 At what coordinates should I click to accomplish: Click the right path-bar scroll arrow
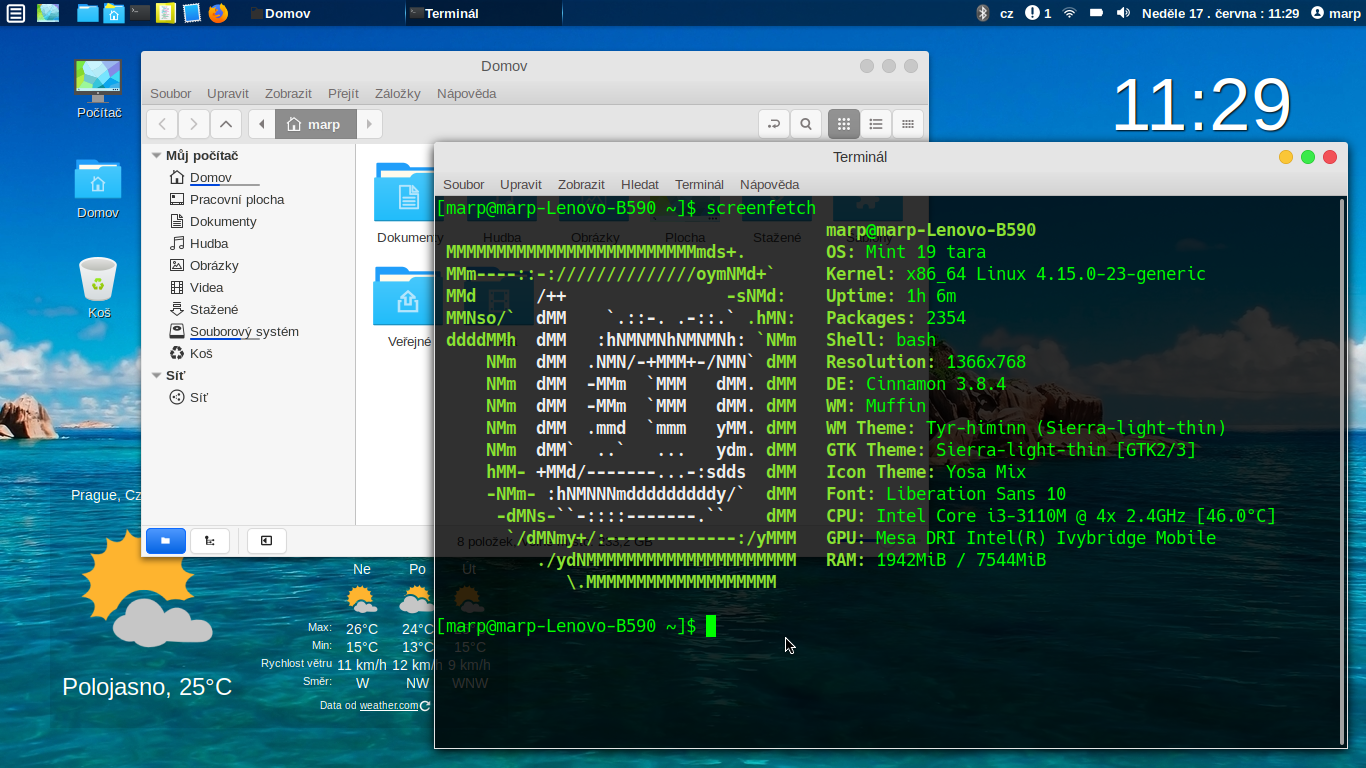coord(370,124)
